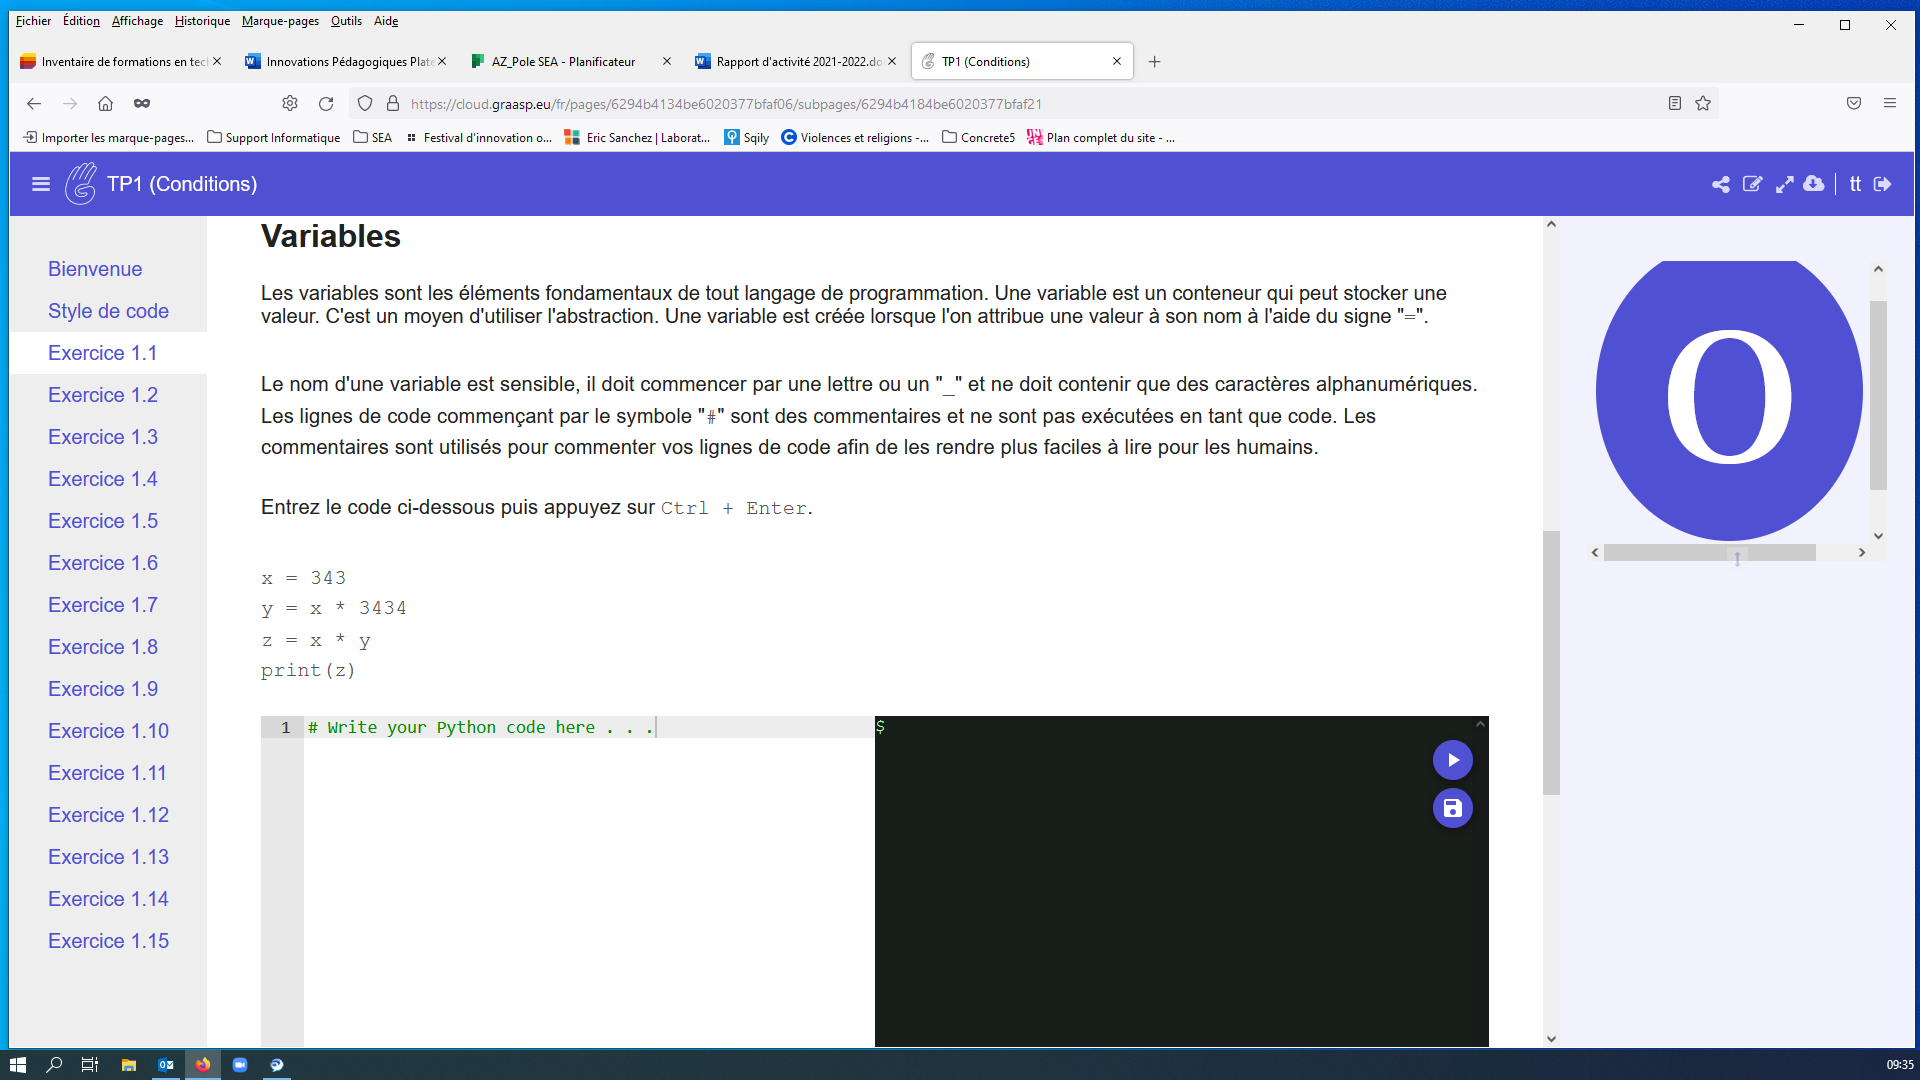1920x1080 pixels.
Task: Click in the Python code editor line
Action: pos(588,728)
